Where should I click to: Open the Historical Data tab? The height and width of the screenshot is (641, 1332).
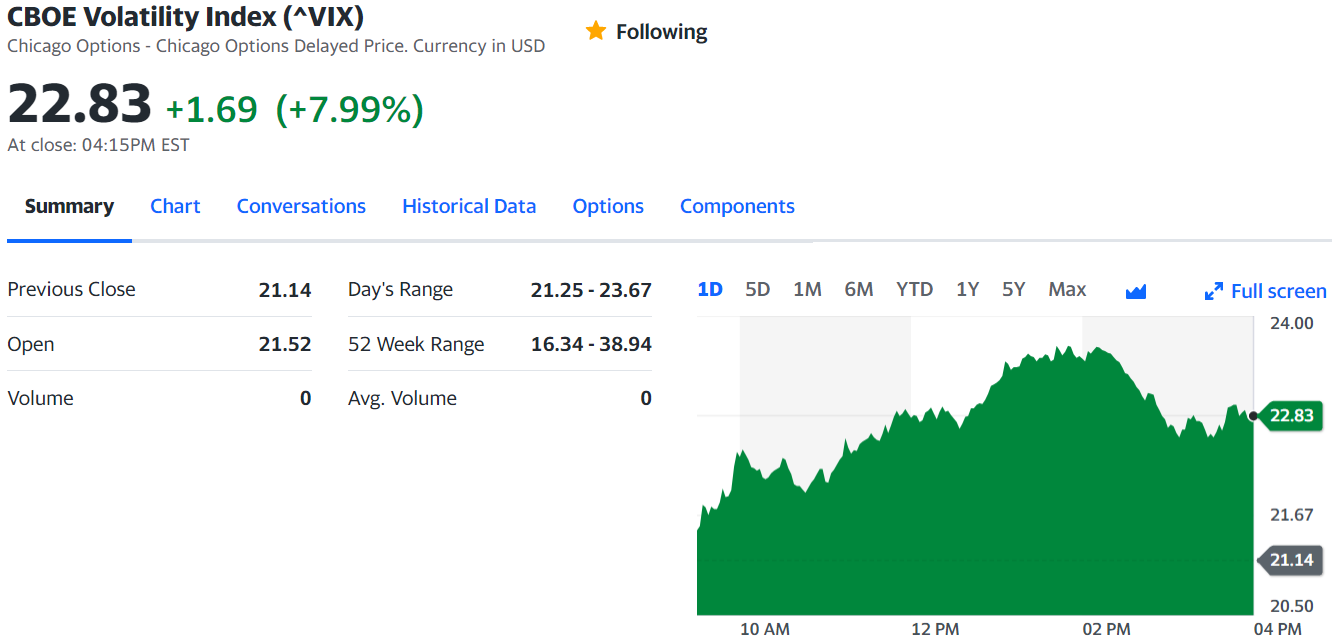(469, 206)
